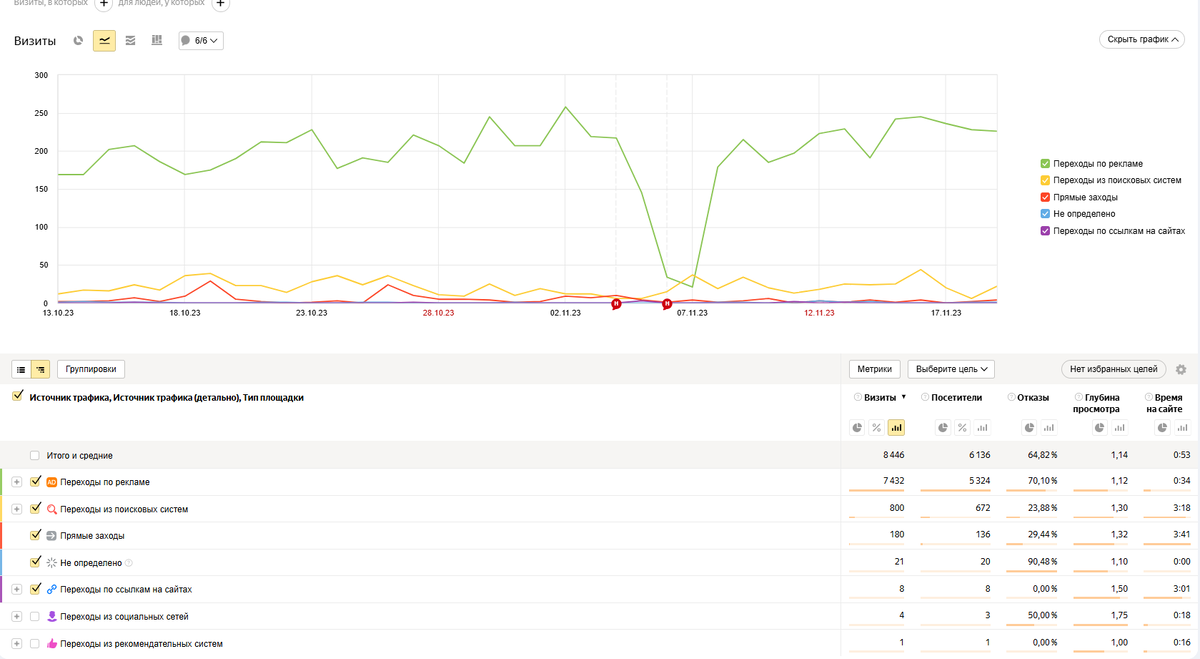Click first red annotation marker on chart
The height and width of the screenshot is (659, 1200).
click(x=616, y=304)
